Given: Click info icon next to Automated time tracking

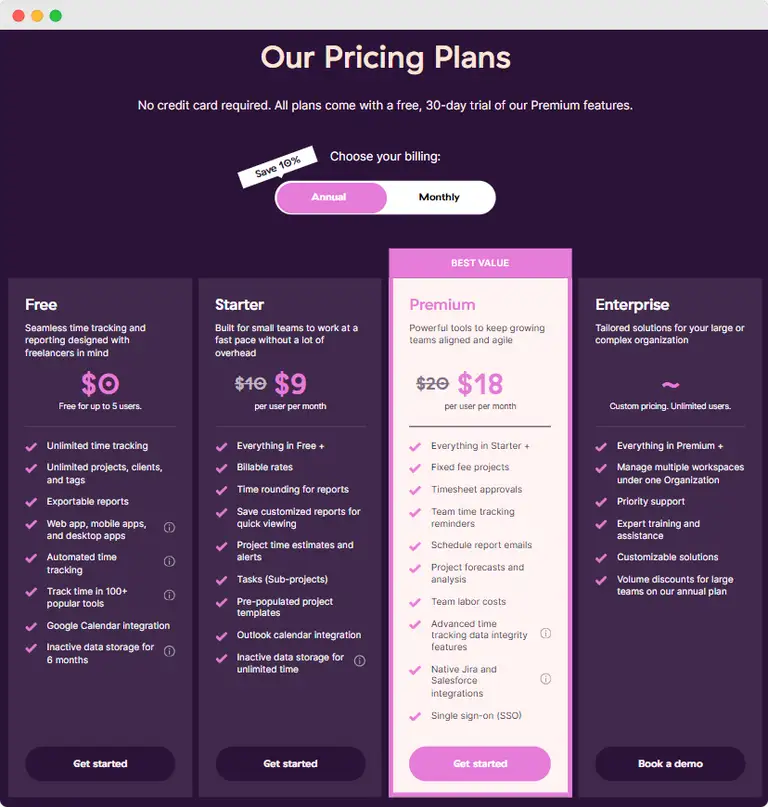Looking at the screenshot, I should pyautogui.click(x=170, y=562).
